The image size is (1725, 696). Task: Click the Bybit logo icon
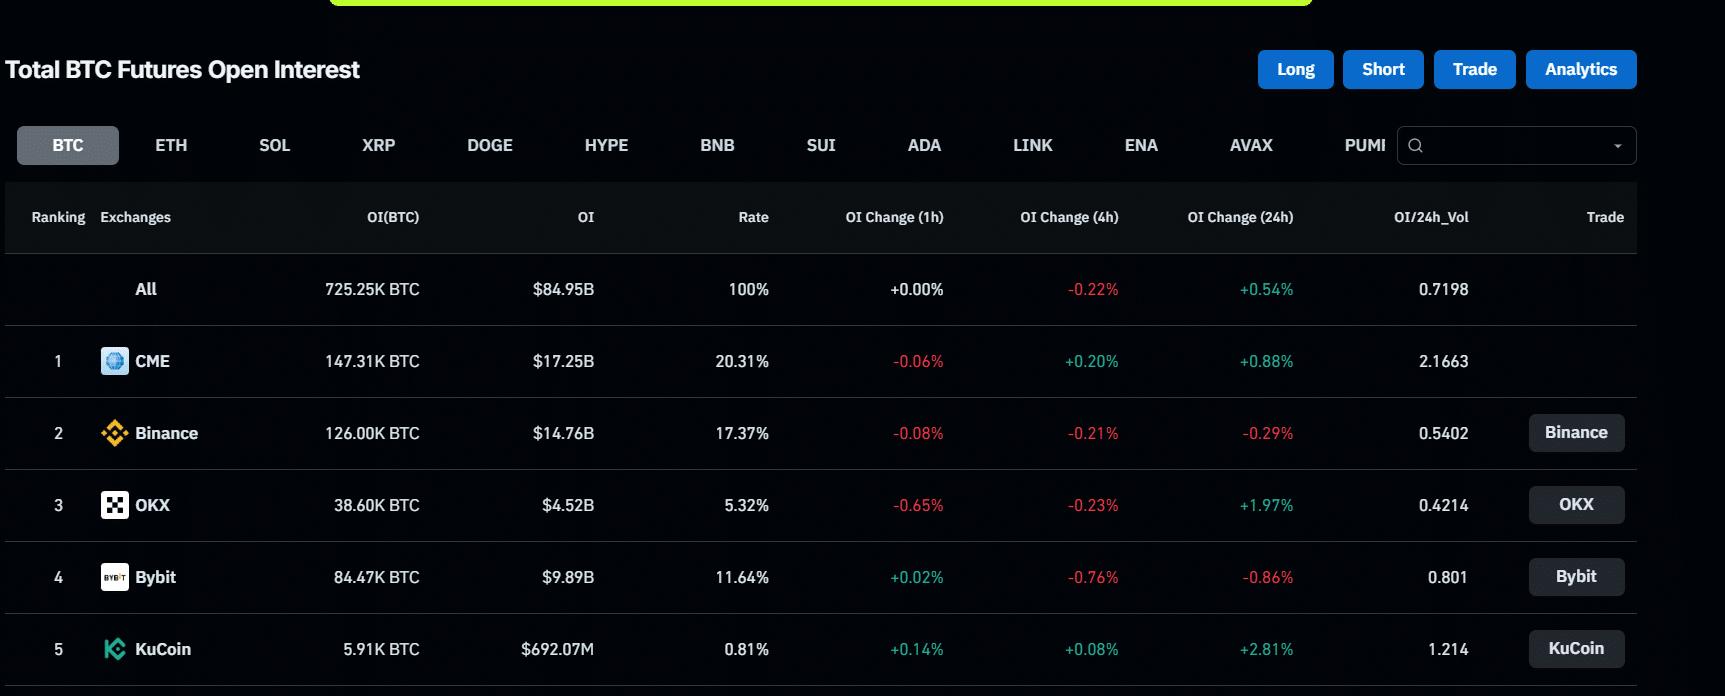115,577
